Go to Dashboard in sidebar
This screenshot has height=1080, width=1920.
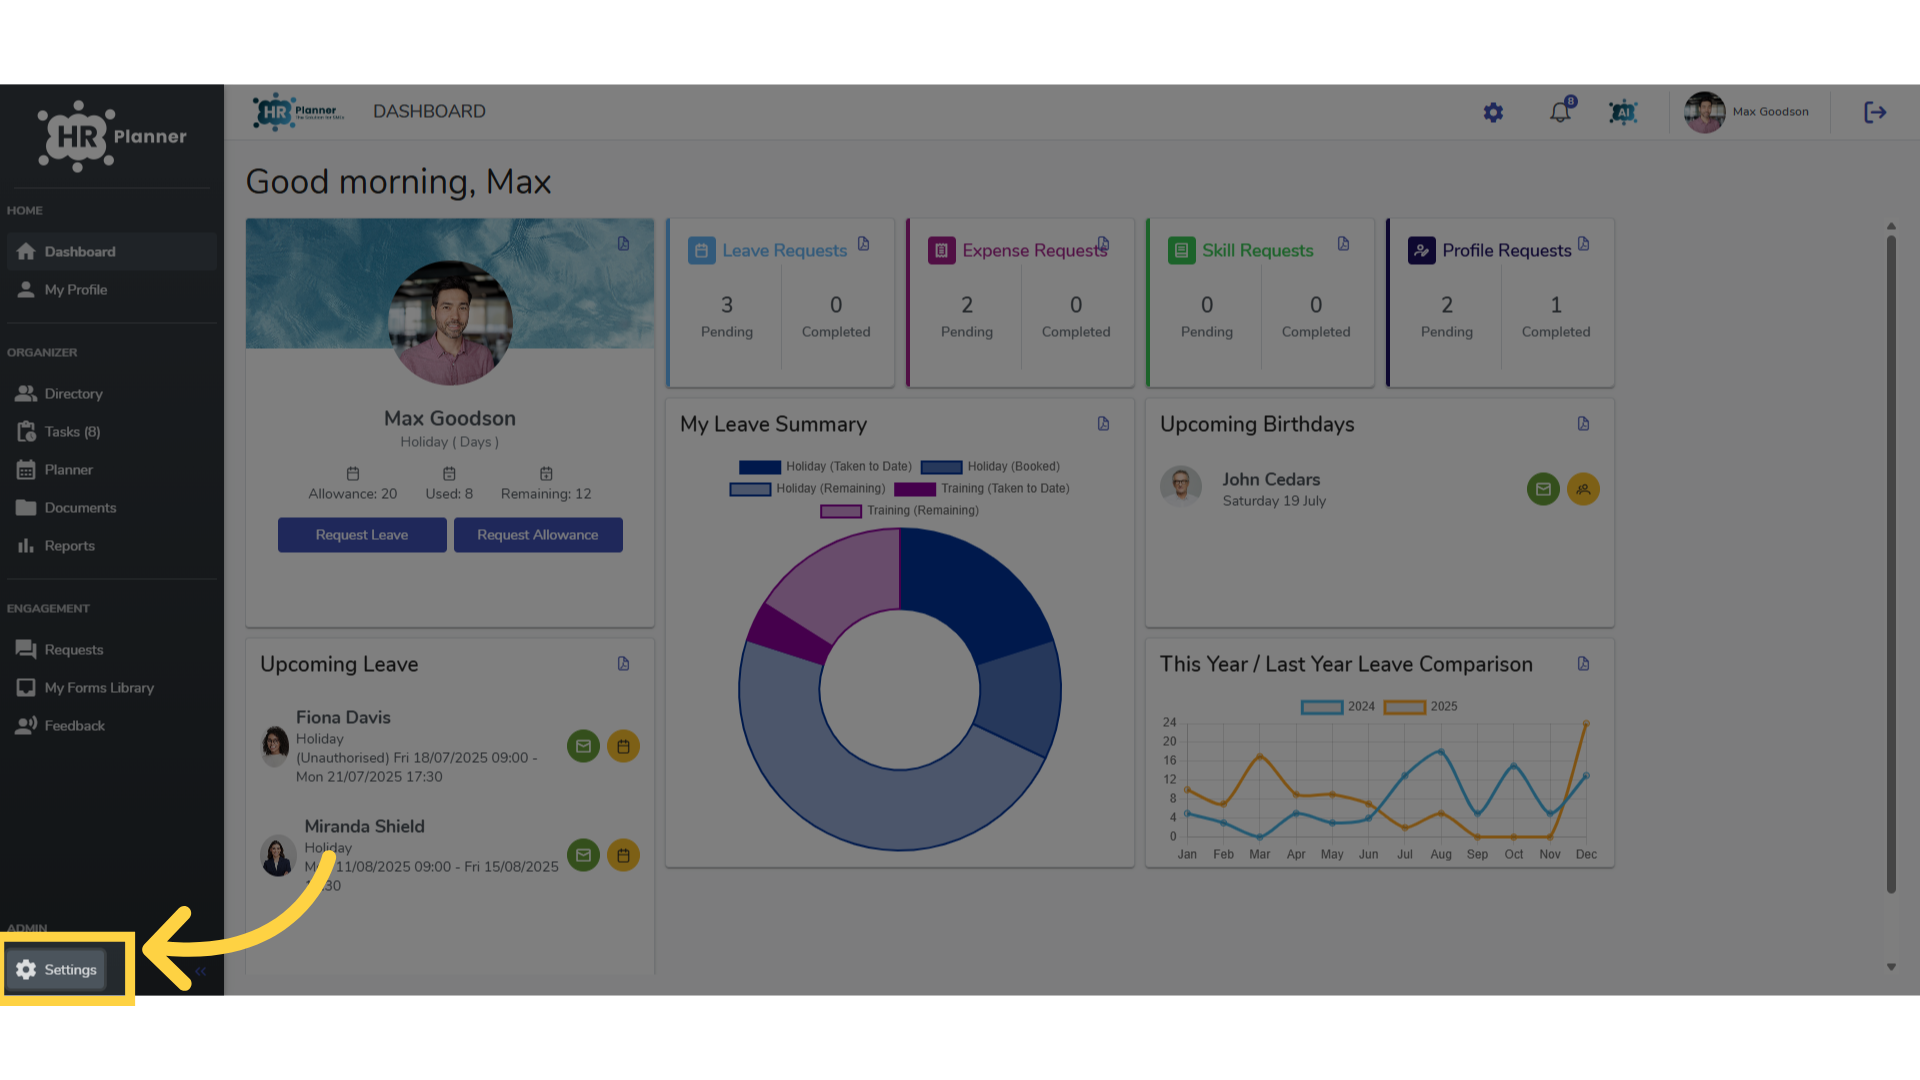tap(111, 251)
